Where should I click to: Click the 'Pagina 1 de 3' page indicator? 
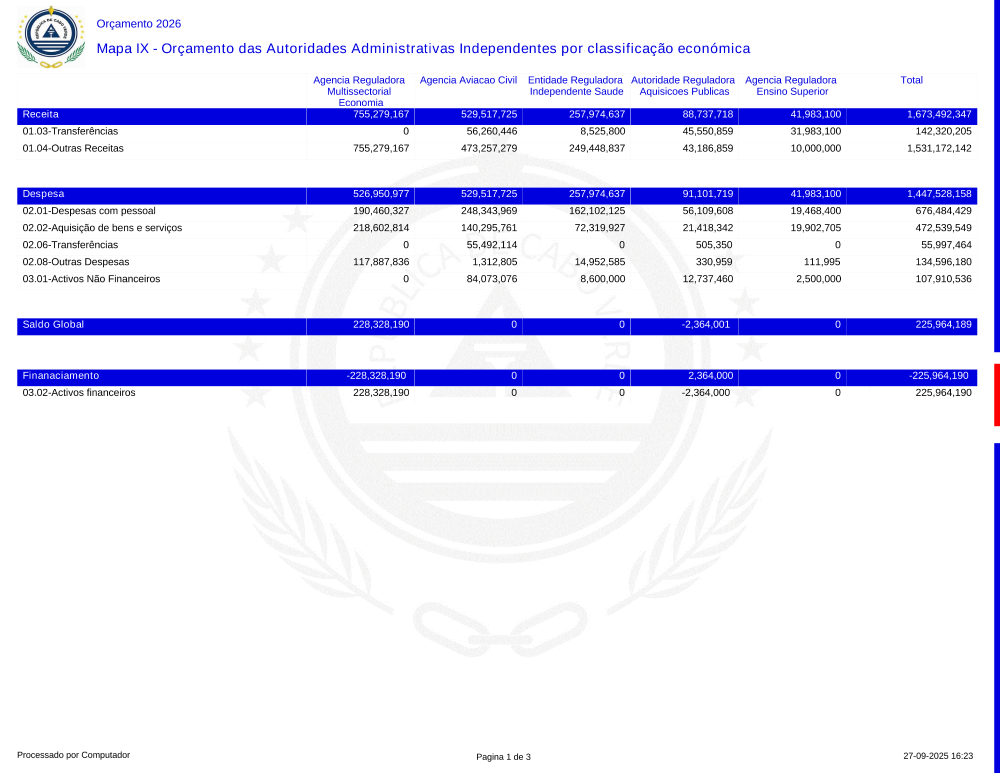[503, 757]
